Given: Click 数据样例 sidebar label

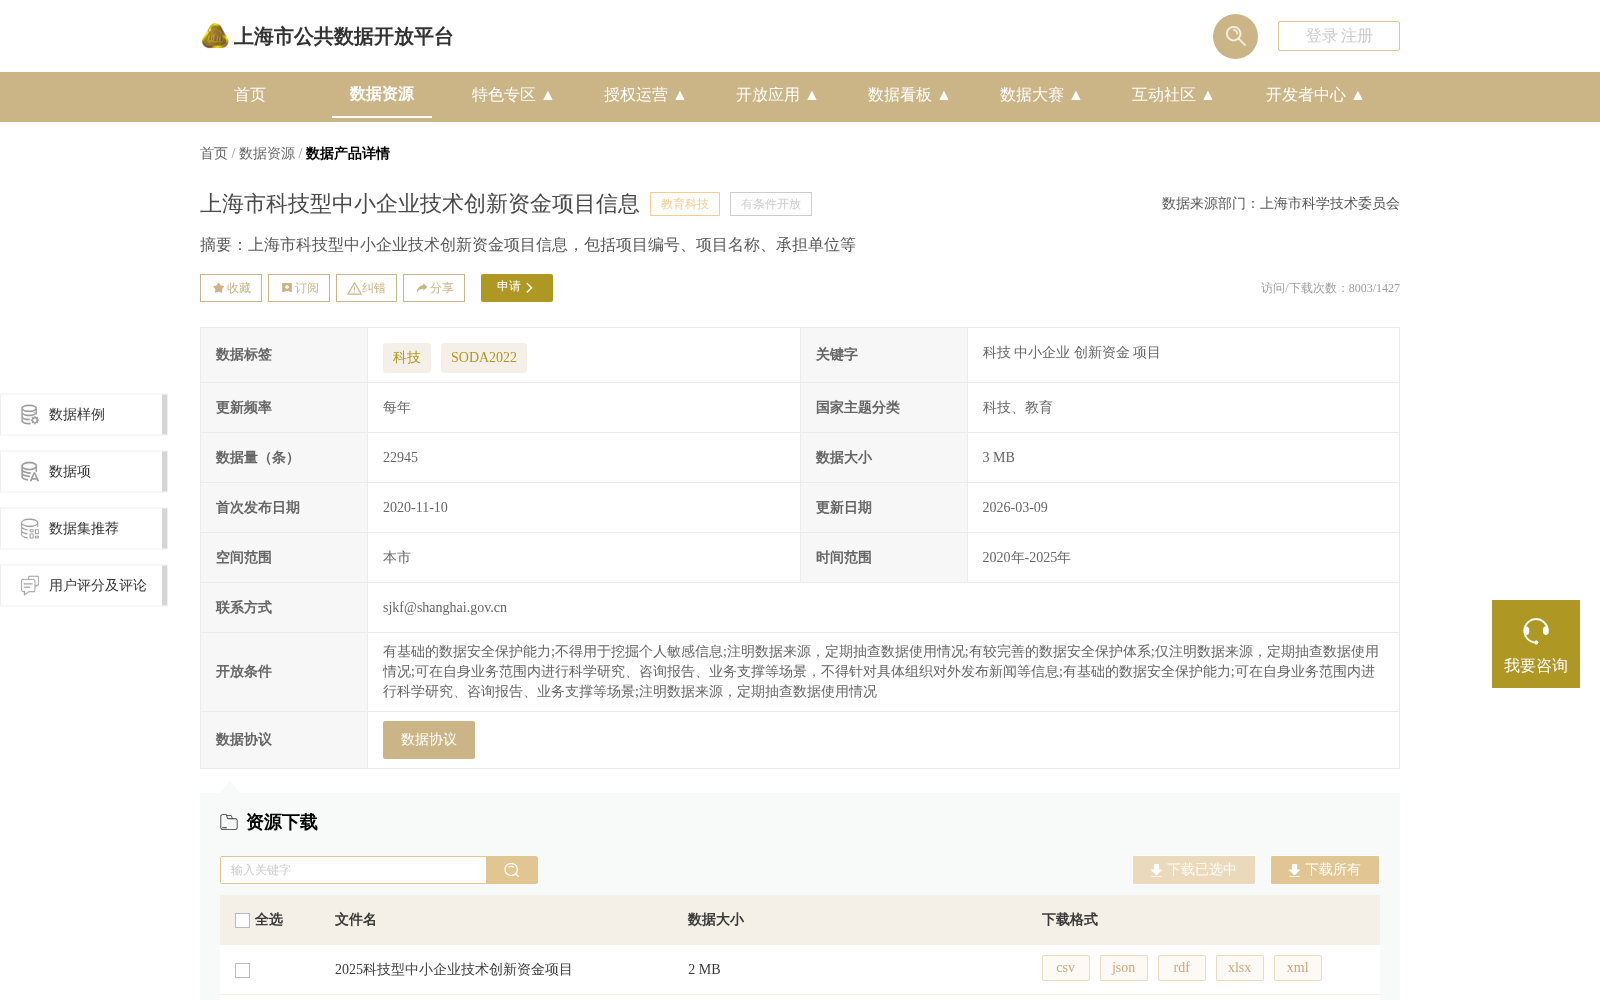Looking at the screenshot, I should coord(77,415).
